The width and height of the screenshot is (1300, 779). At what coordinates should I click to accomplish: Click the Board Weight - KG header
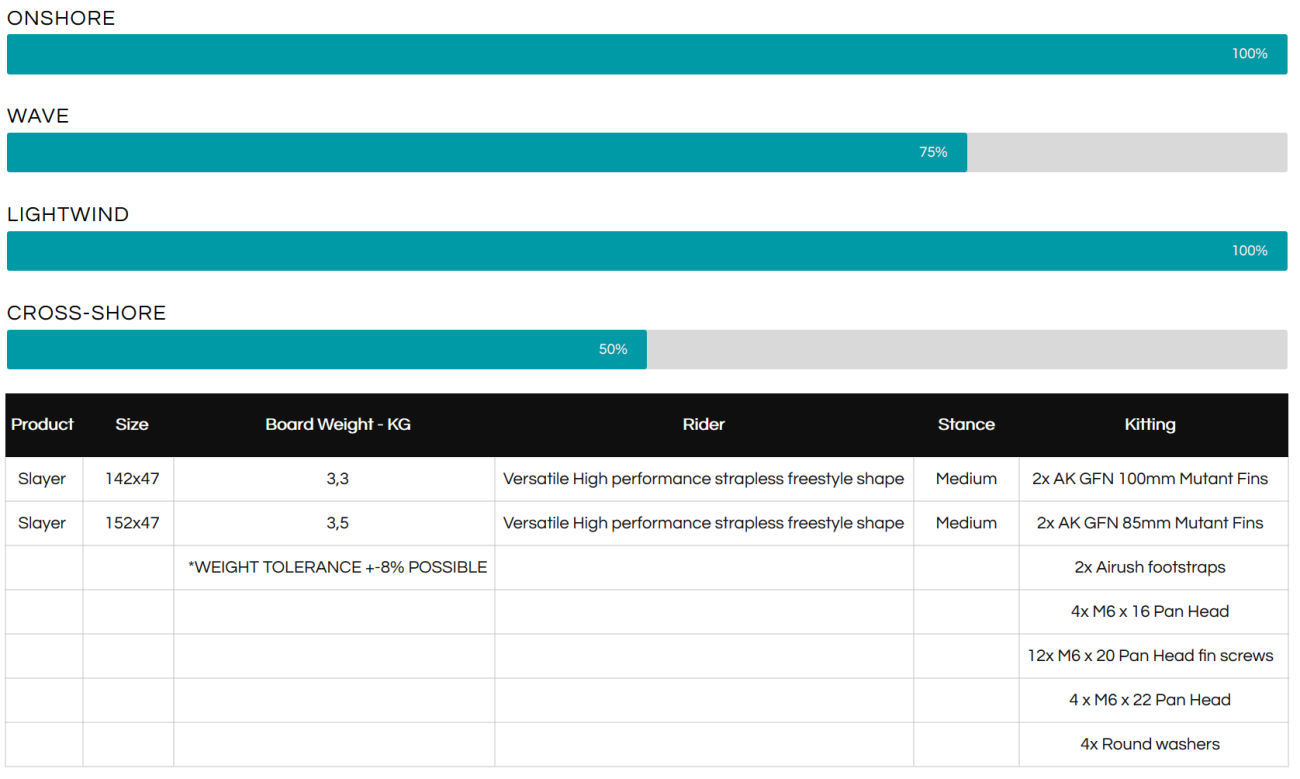[x=338, y=425]
